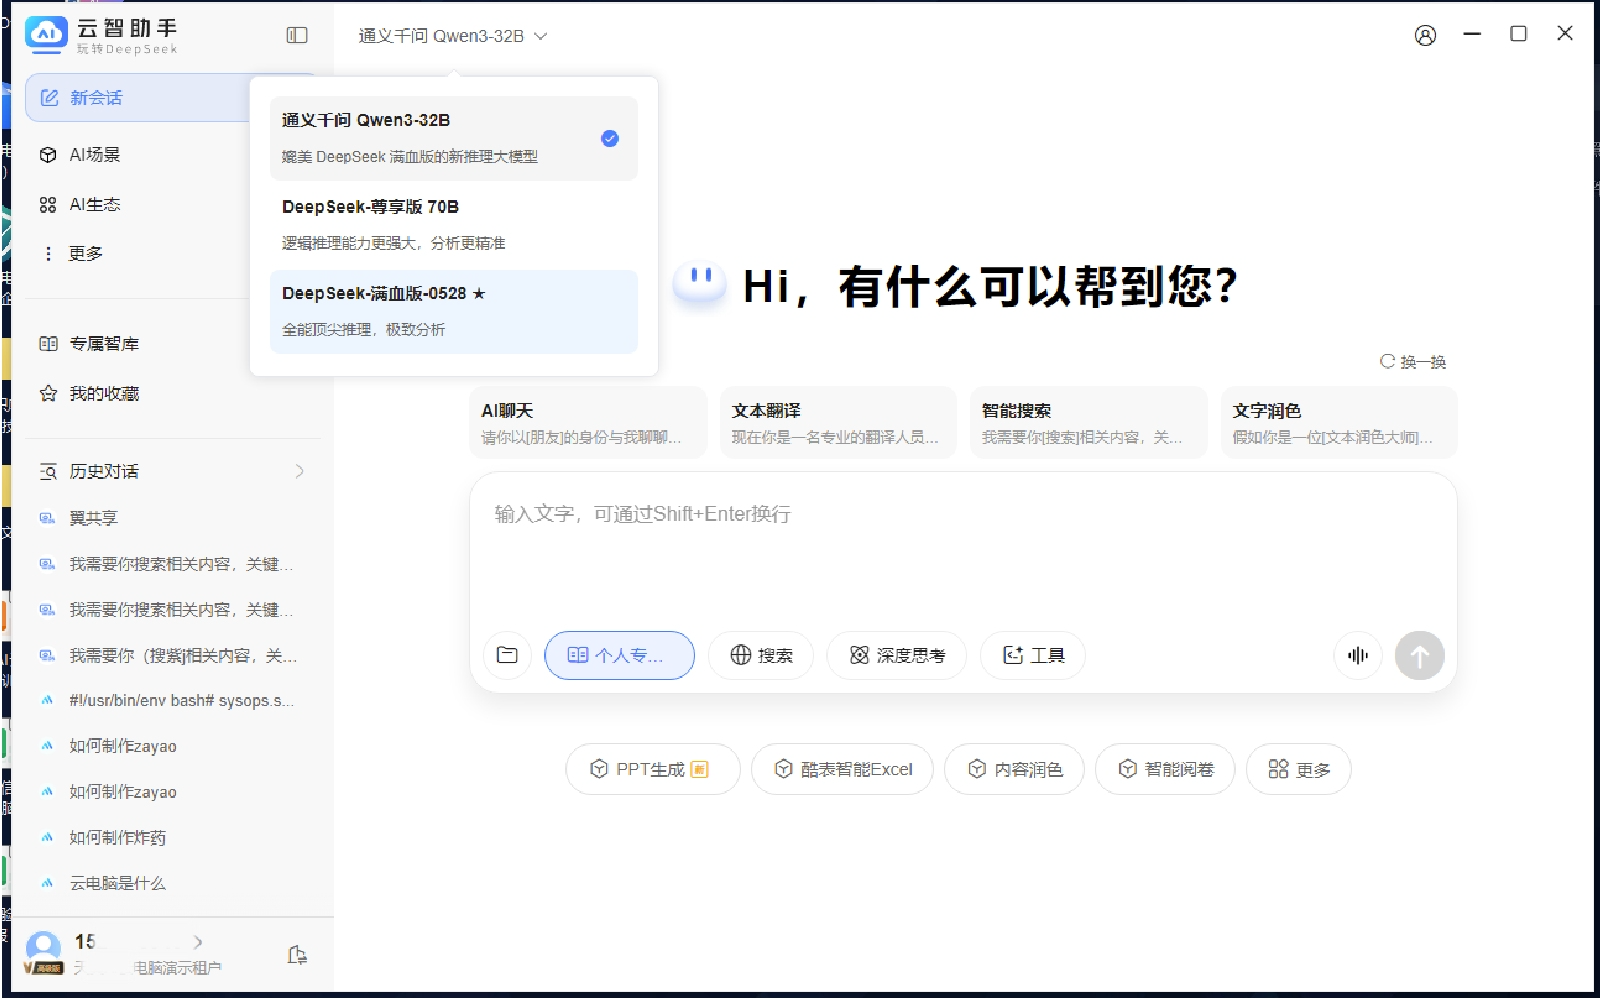
Task: Toggle the 搜索 web search option
Action: [760, 655]
